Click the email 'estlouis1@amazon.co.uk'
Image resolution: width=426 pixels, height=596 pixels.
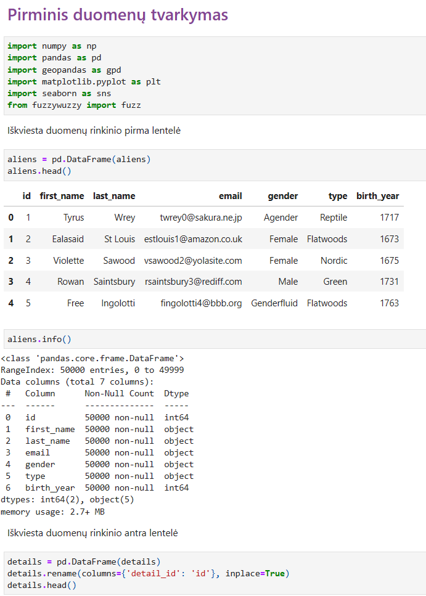(x=193, y=239)
